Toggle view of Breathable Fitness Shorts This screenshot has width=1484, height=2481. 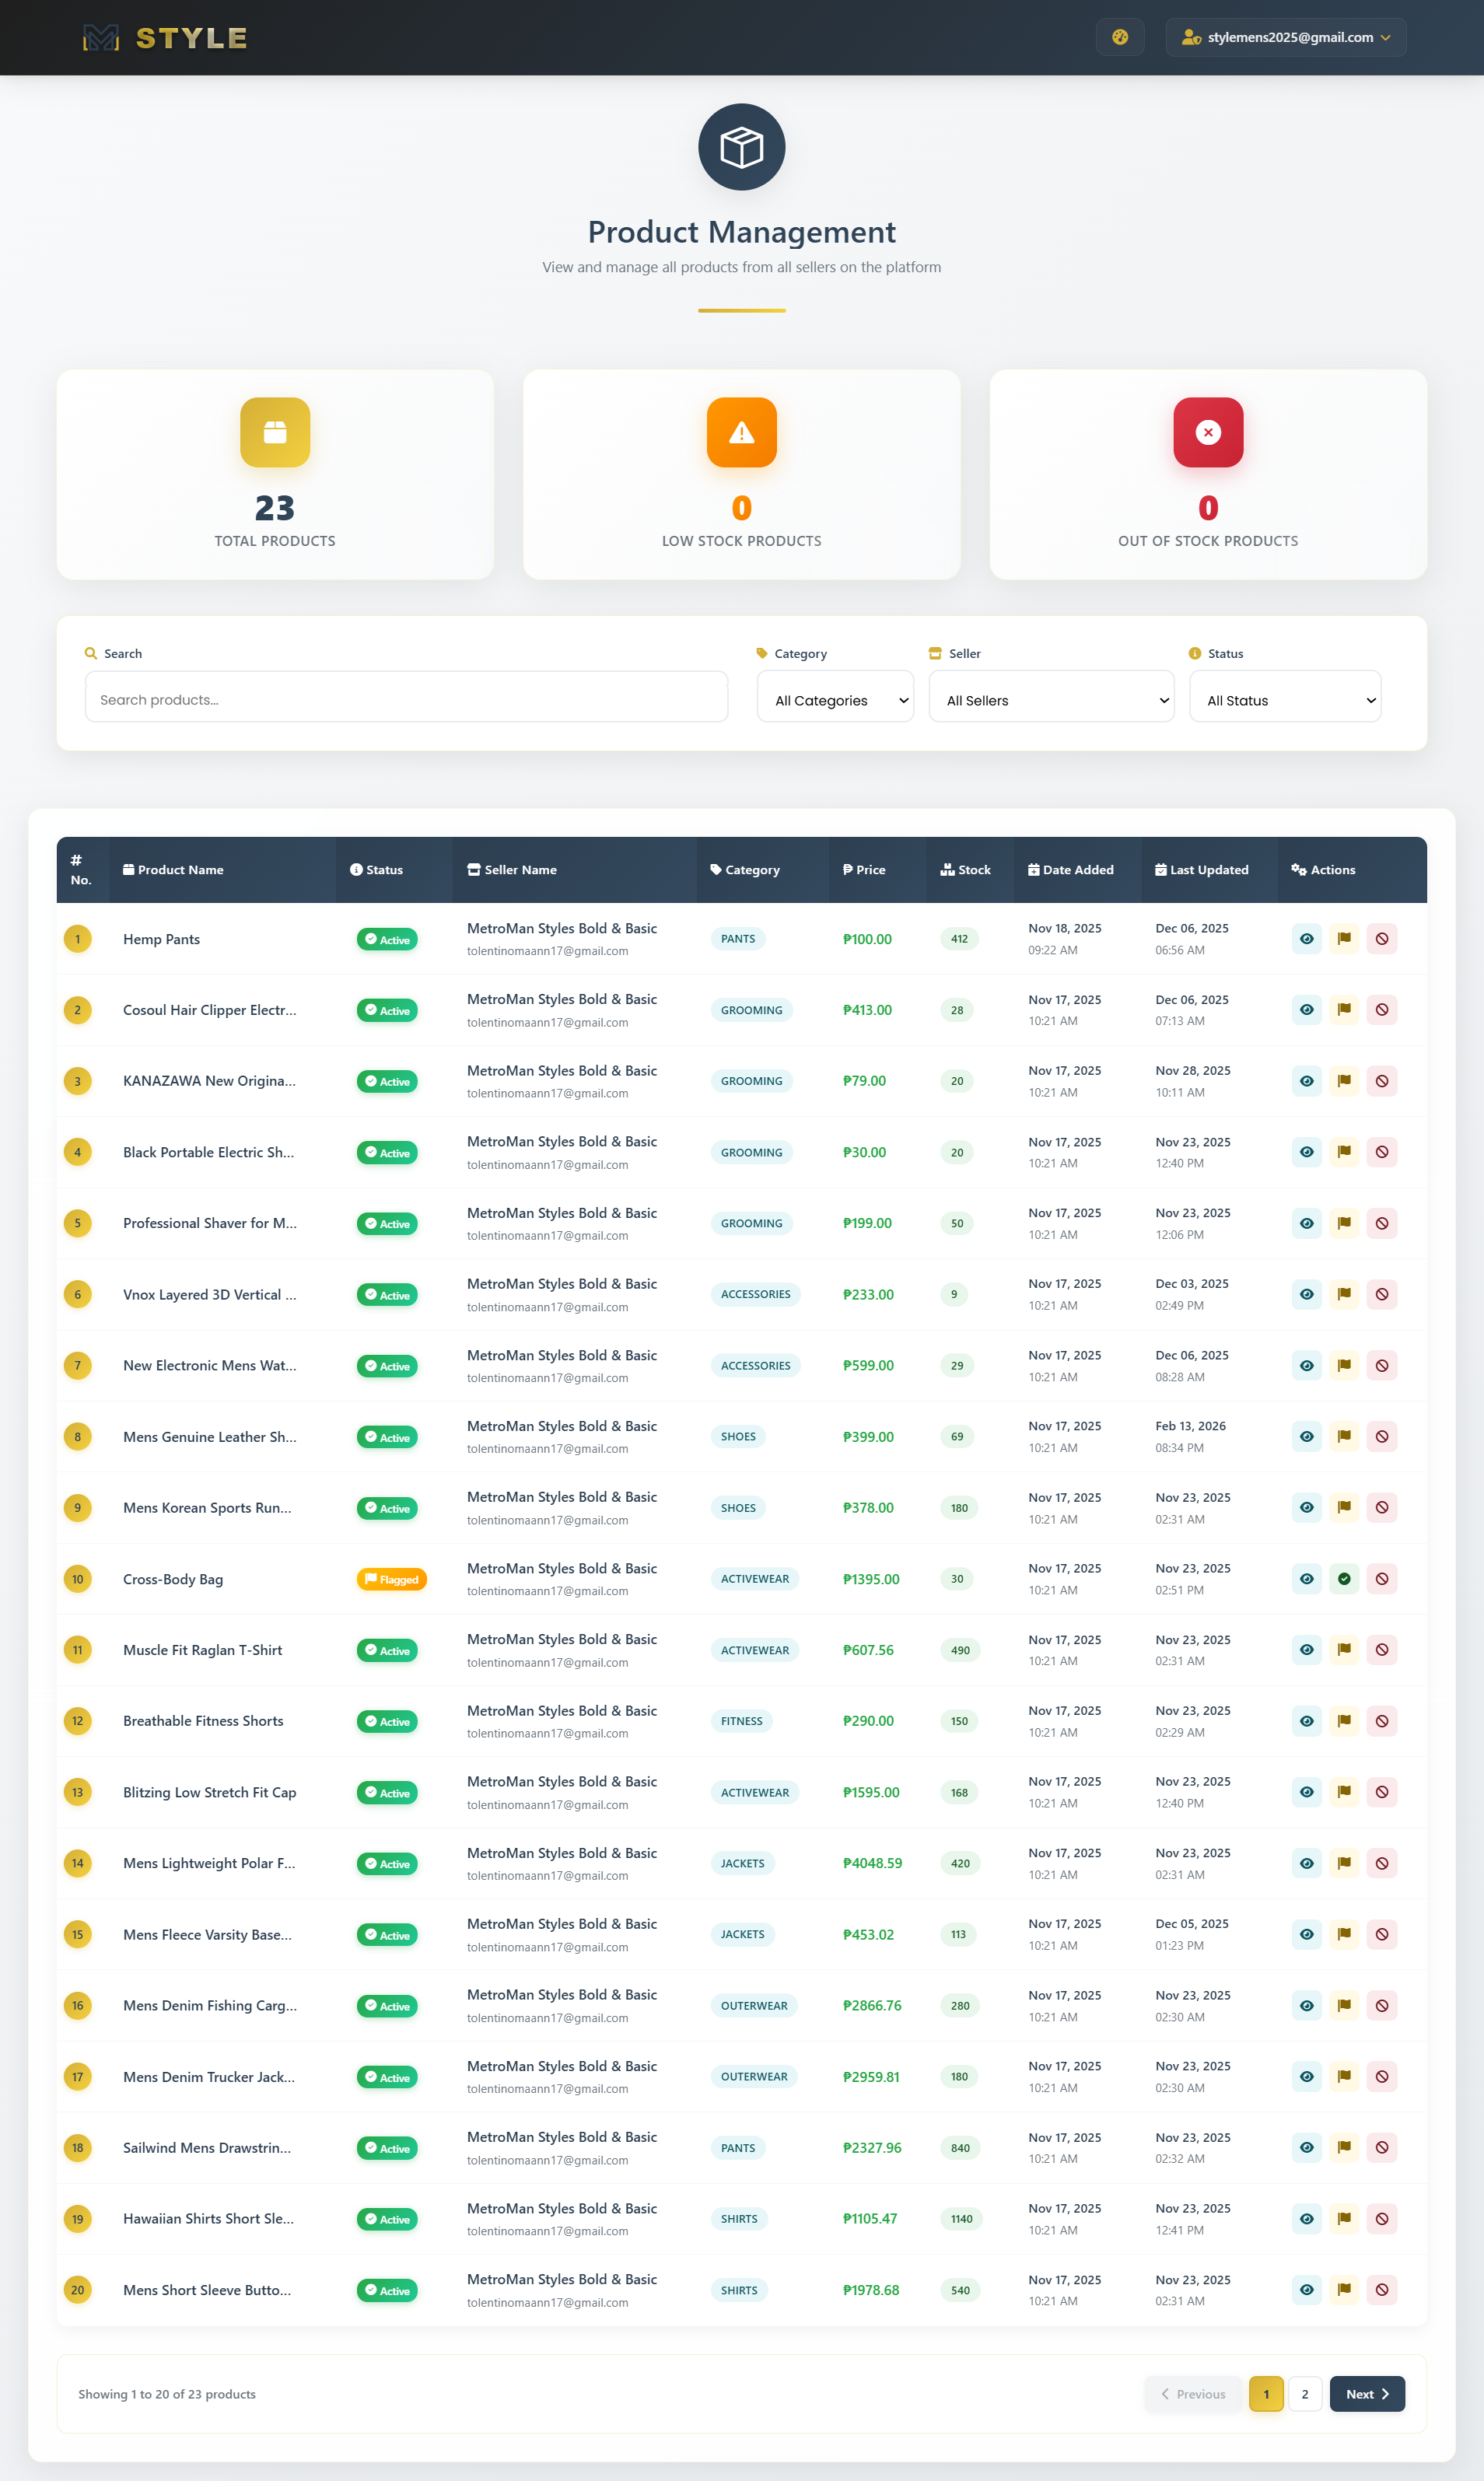click(1306, 1721)
